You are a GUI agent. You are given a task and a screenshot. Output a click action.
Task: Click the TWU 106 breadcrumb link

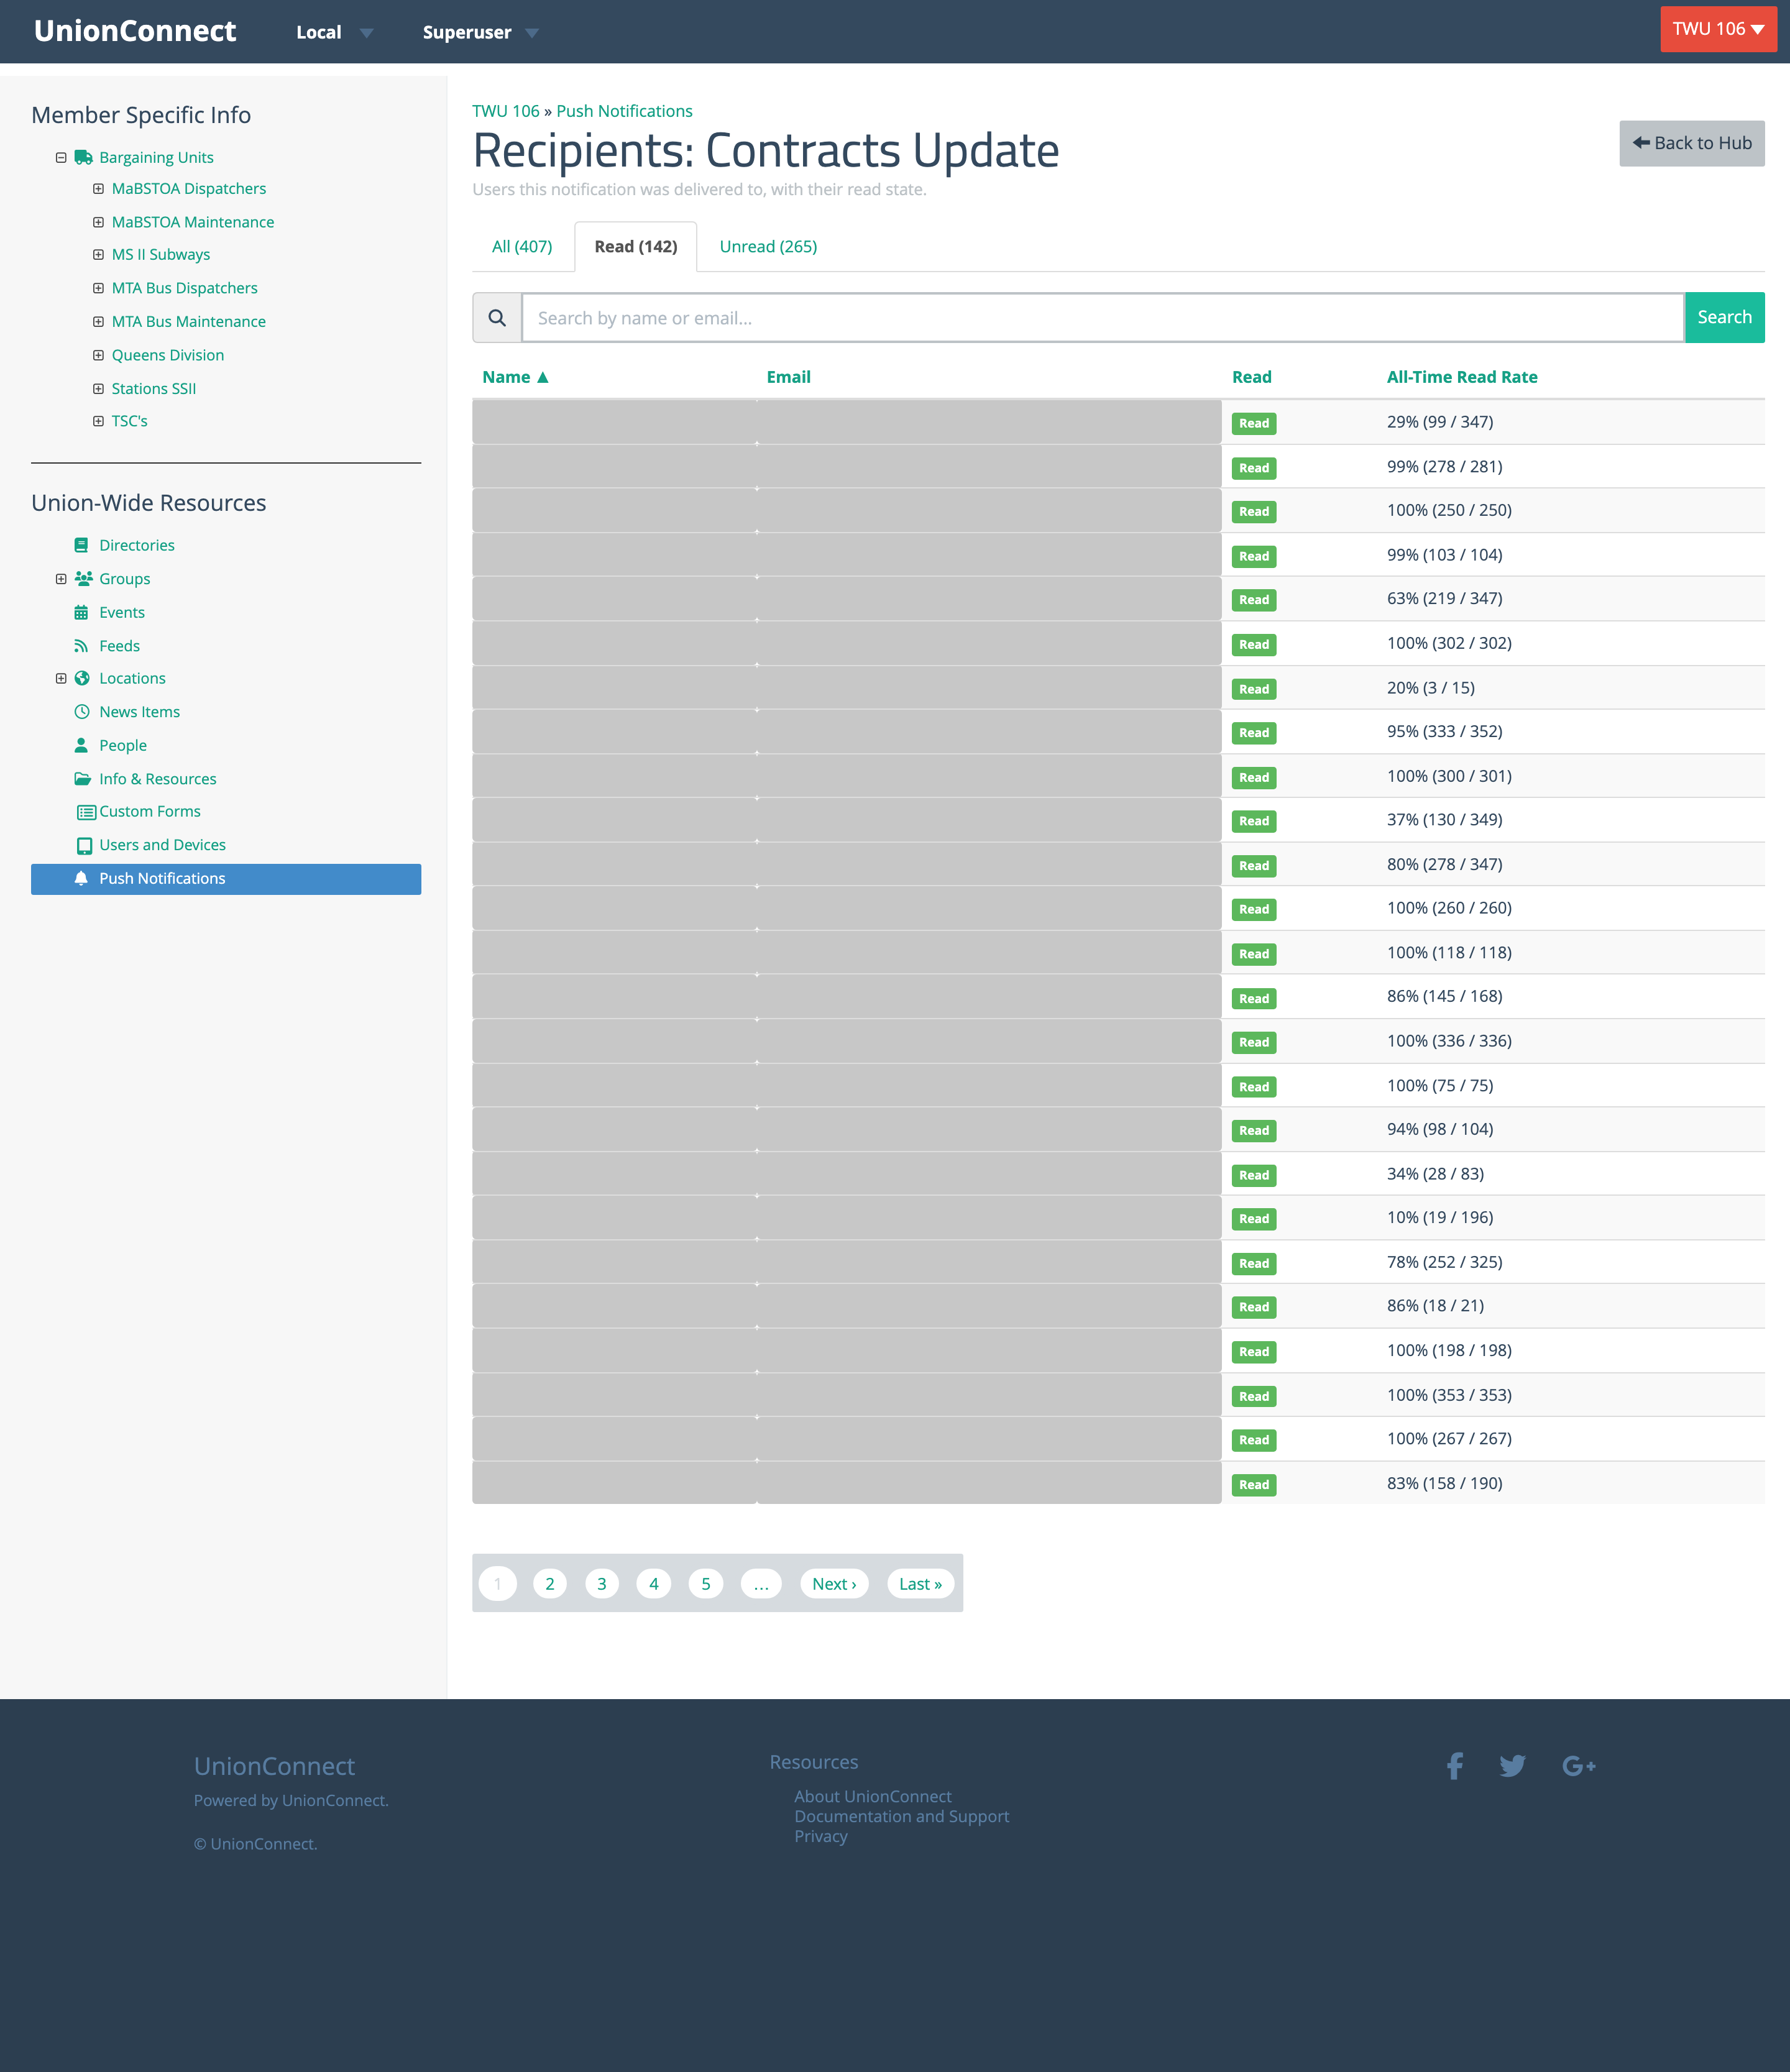[506, 111]
